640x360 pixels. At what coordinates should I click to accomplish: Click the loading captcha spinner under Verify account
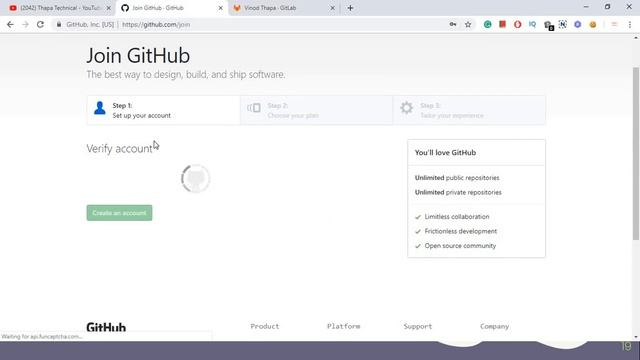pos(196,178)
